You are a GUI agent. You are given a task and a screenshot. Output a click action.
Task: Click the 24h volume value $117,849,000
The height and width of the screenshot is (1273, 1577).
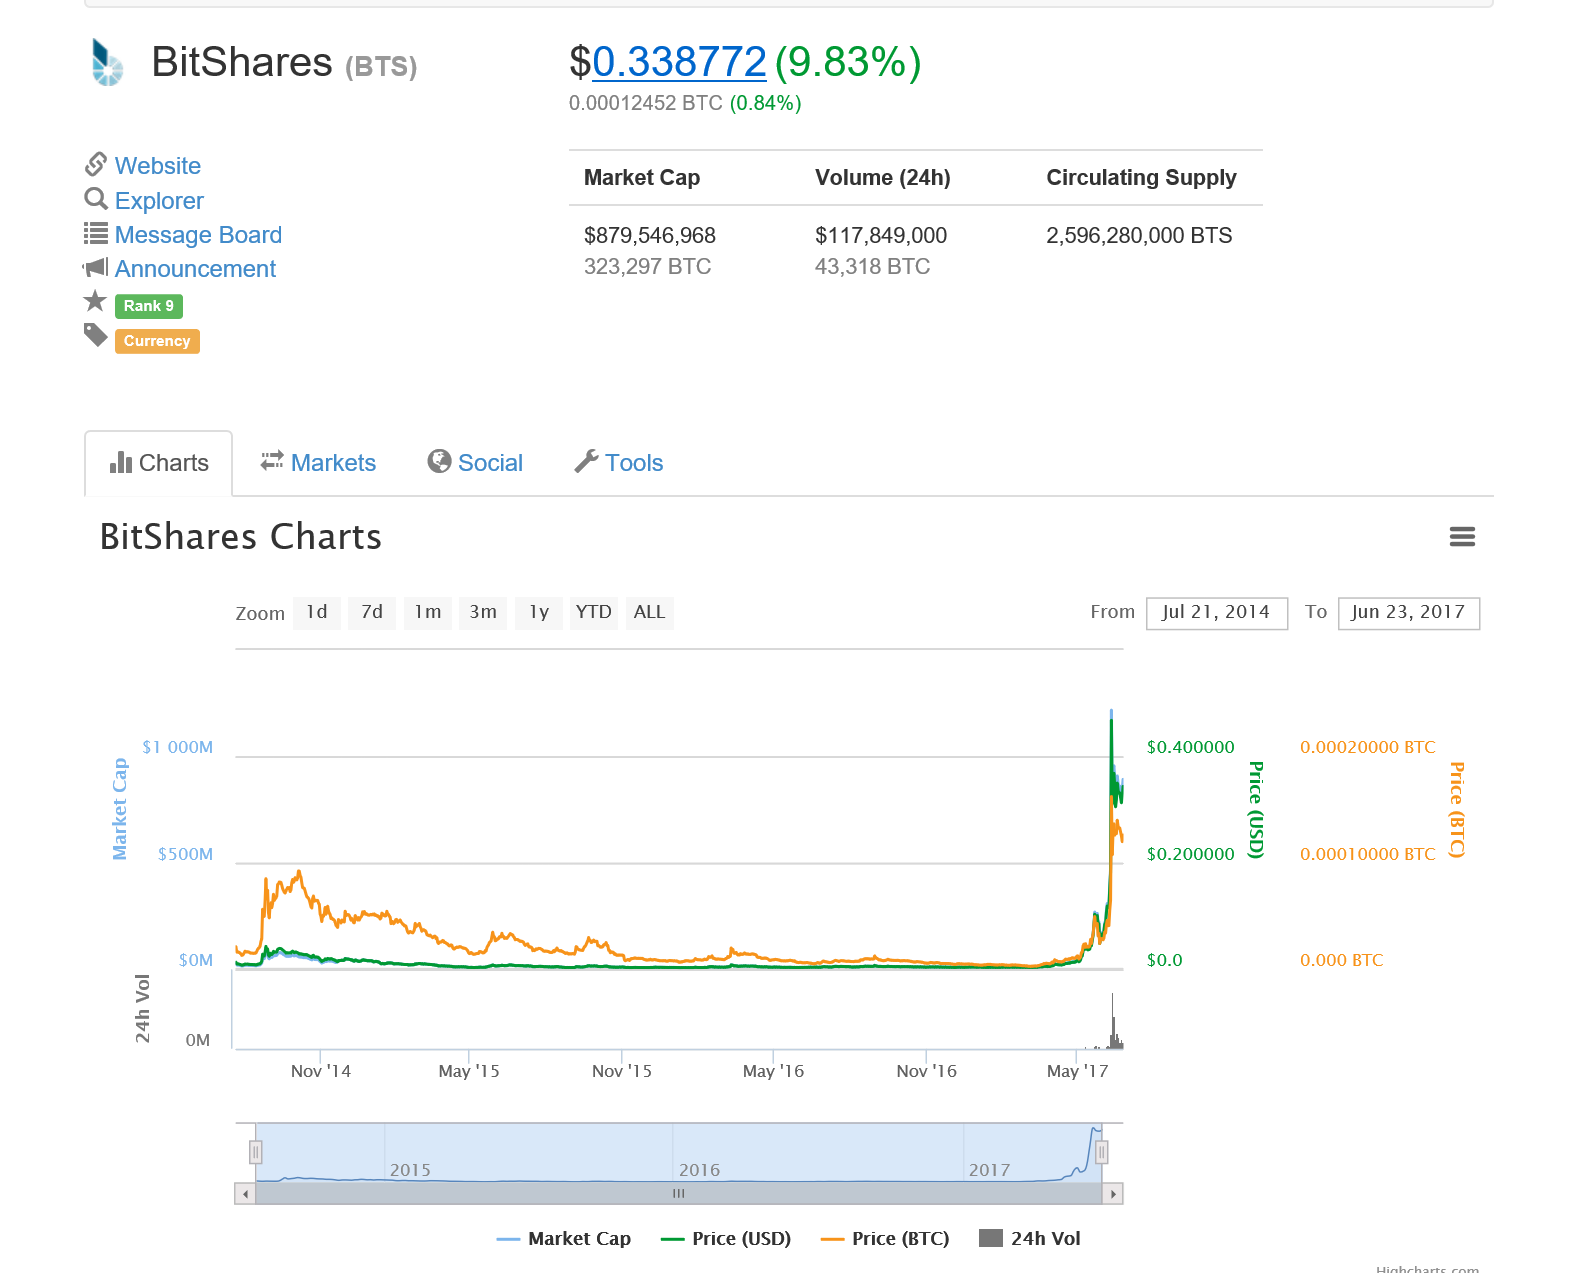click(x=881, y=236)
